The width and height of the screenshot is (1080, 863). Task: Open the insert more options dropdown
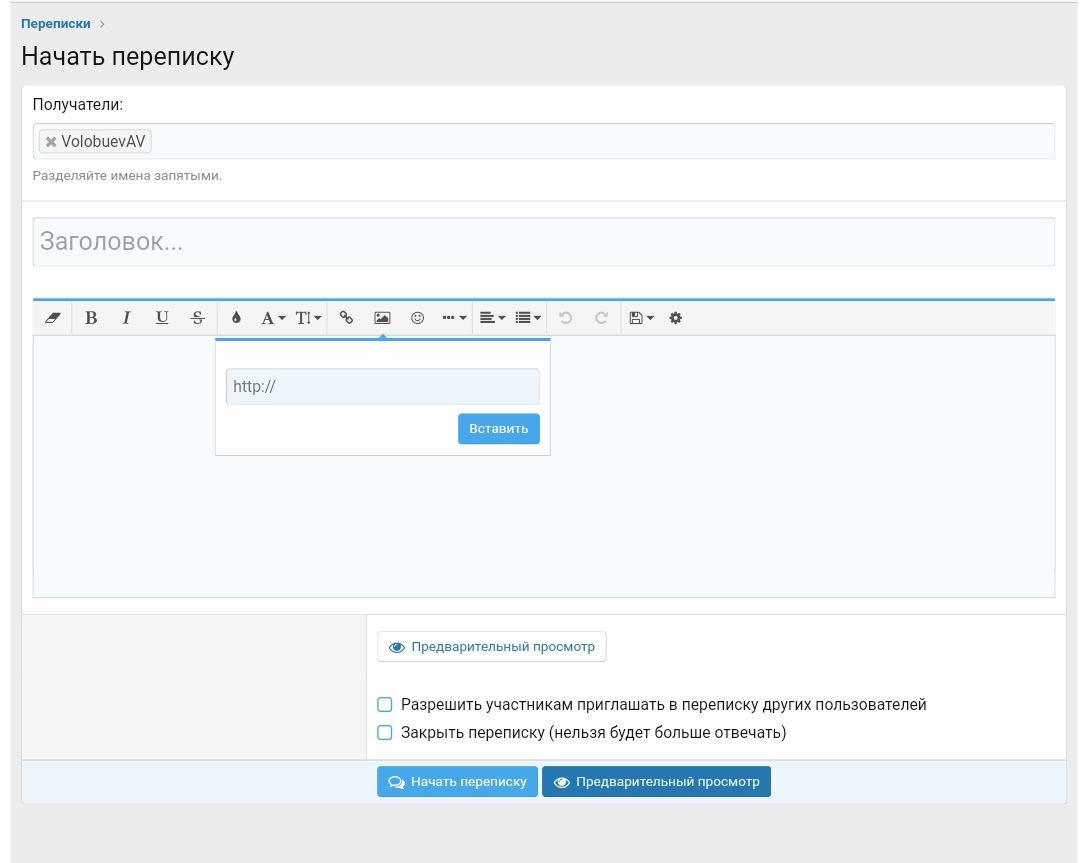click(454, 318)
